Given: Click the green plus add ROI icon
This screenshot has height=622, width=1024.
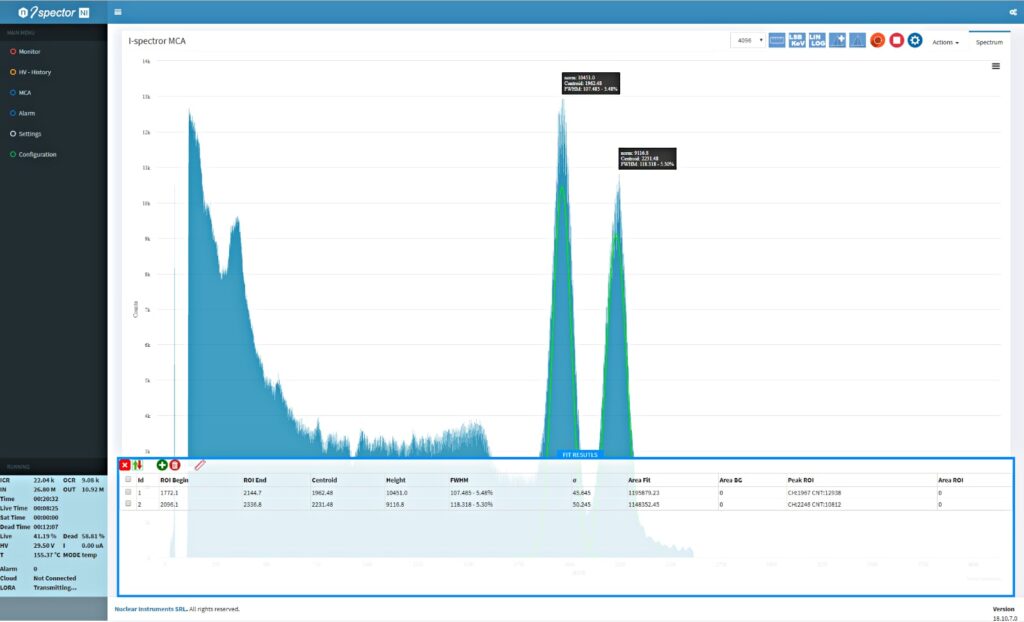Looking at the screenshot, I should tap(162, 465).
